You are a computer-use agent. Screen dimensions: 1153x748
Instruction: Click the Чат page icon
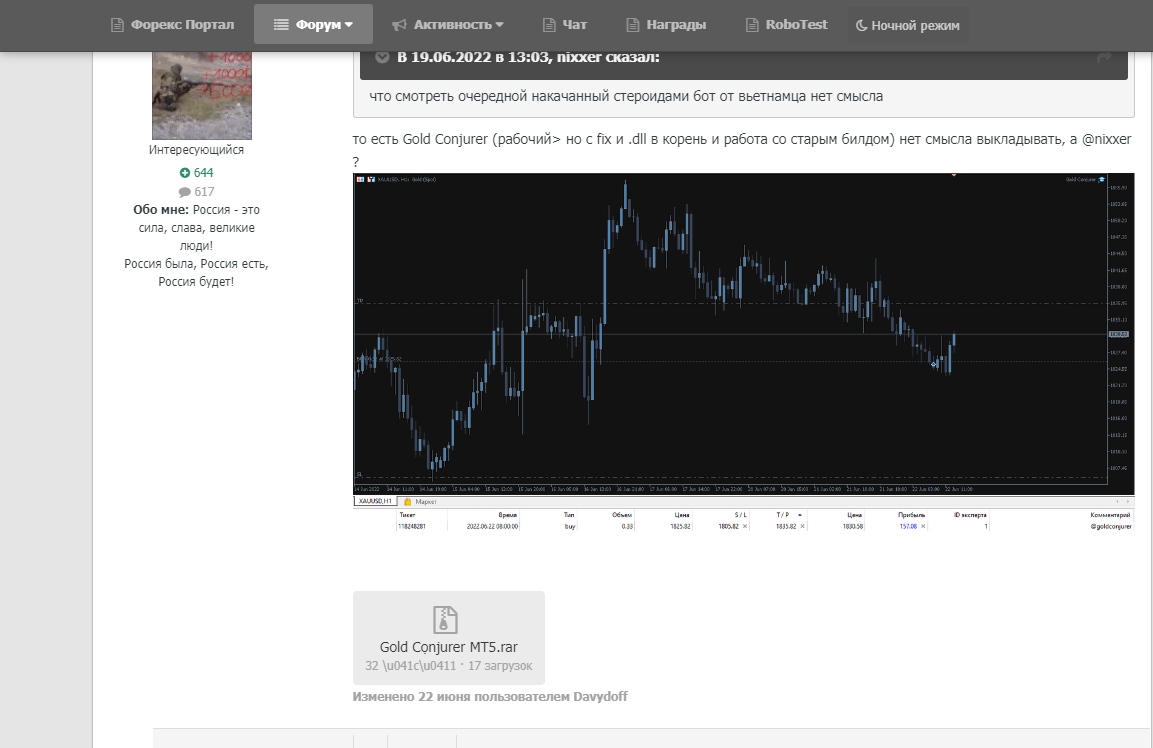tap(549, 25)
